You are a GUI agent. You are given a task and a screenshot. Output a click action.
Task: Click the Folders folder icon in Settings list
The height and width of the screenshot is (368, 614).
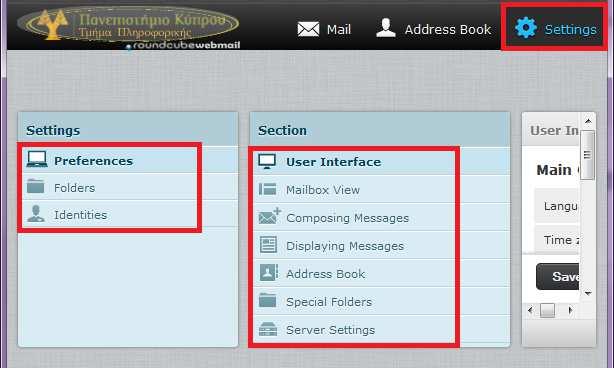(x=36, y=186)
